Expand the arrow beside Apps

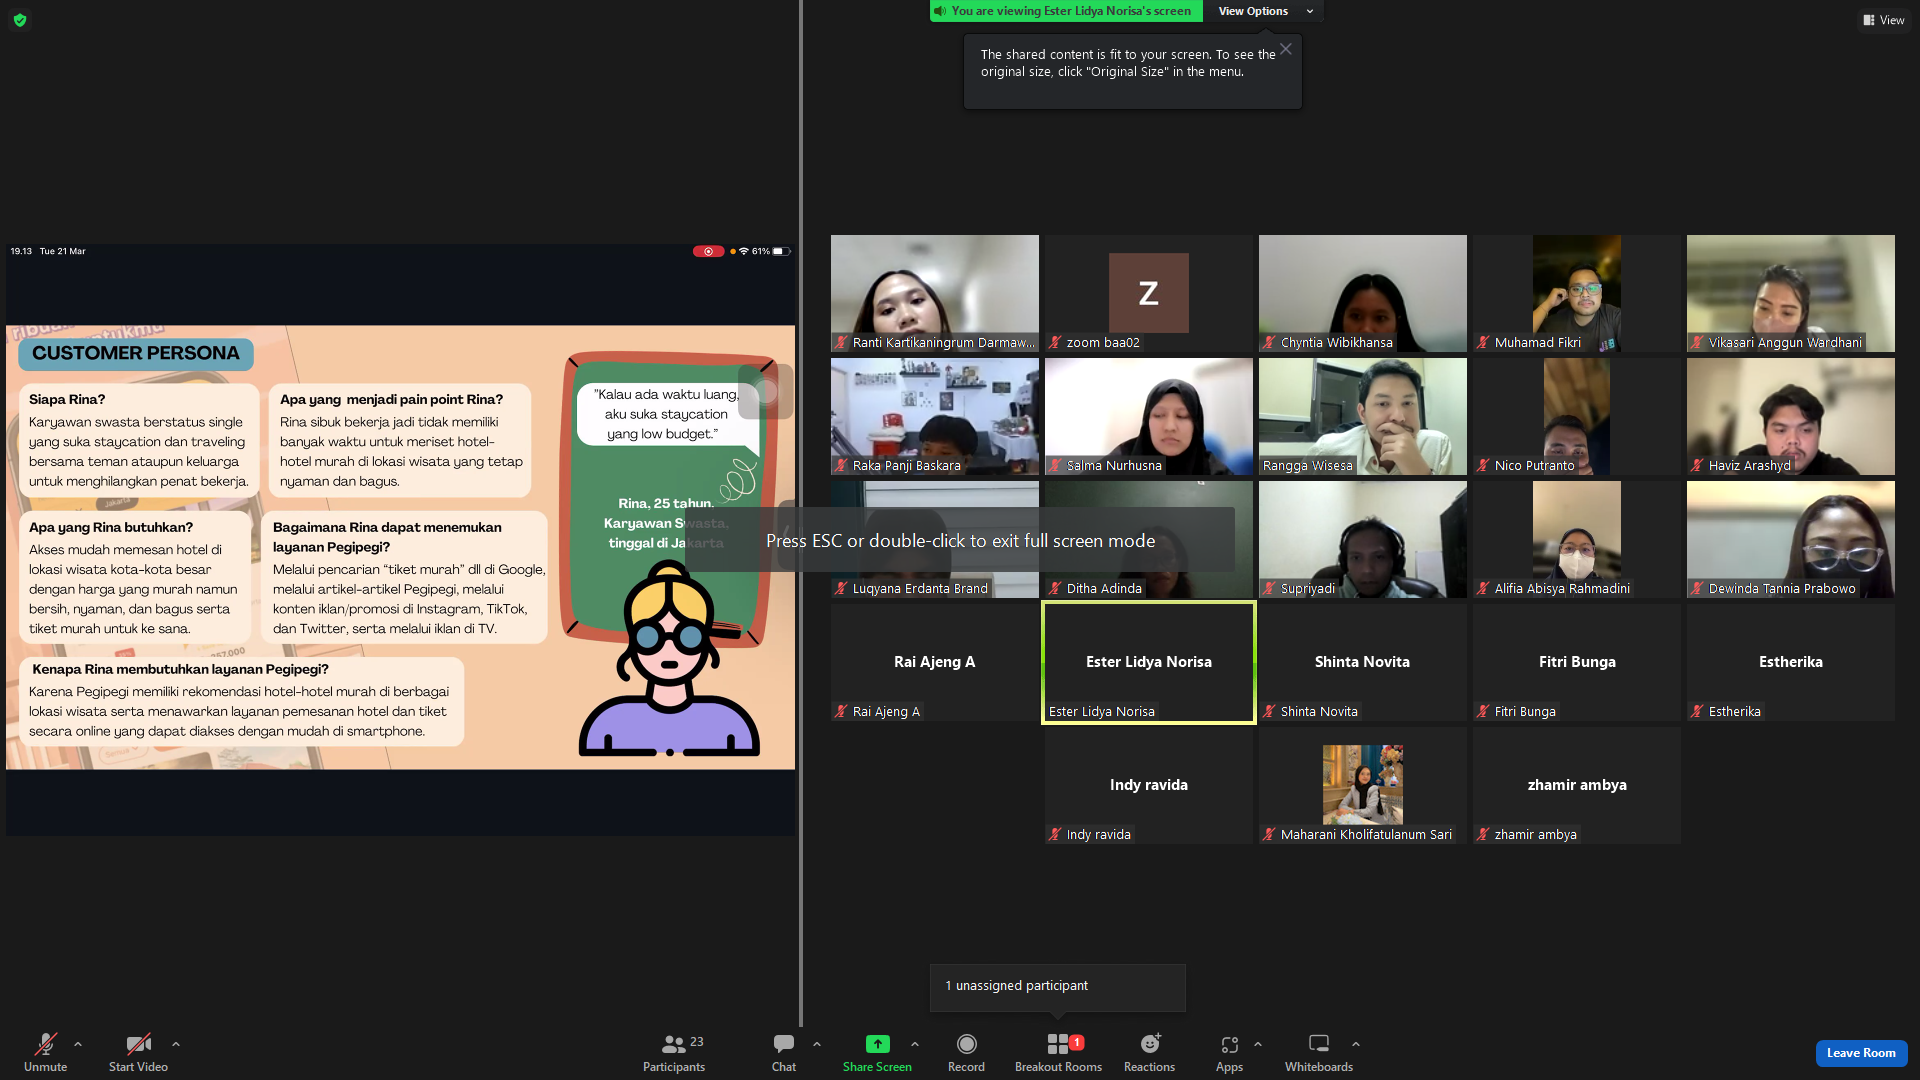pyautogui.click(x=1258, y=1044)
